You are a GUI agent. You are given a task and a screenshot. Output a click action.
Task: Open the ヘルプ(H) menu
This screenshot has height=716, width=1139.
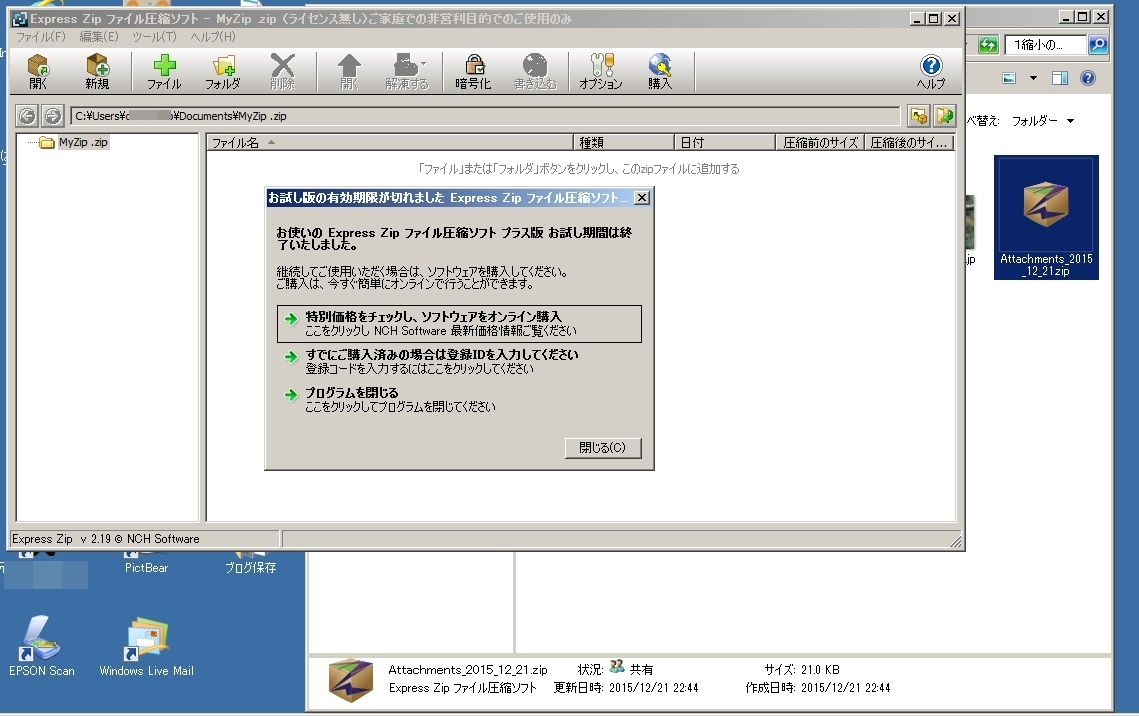click(213, 36)
